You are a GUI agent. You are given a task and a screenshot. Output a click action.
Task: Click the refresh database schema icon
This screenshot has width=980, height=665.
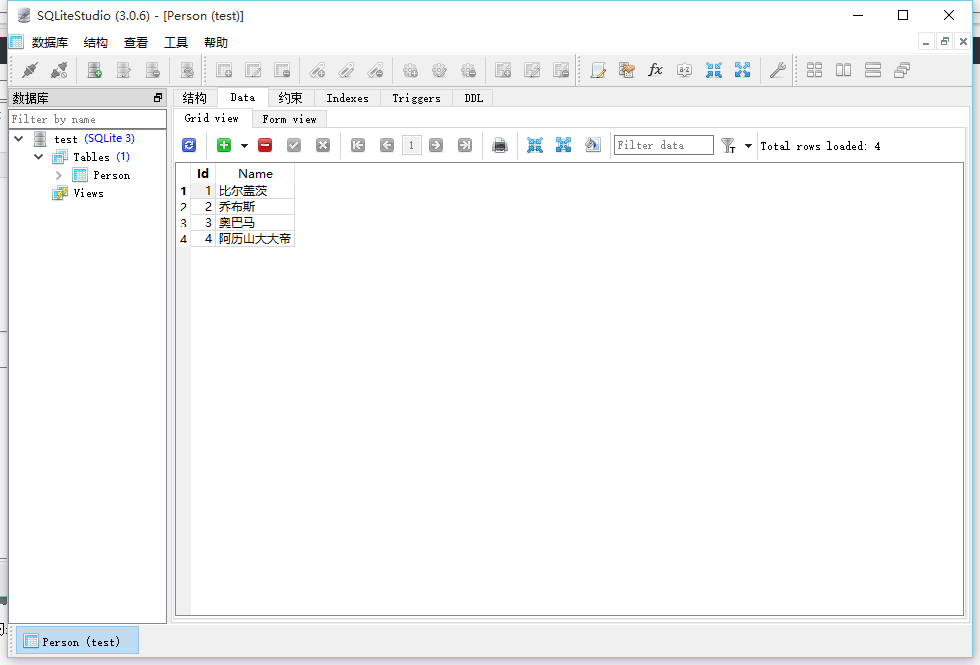pos(187,70)
